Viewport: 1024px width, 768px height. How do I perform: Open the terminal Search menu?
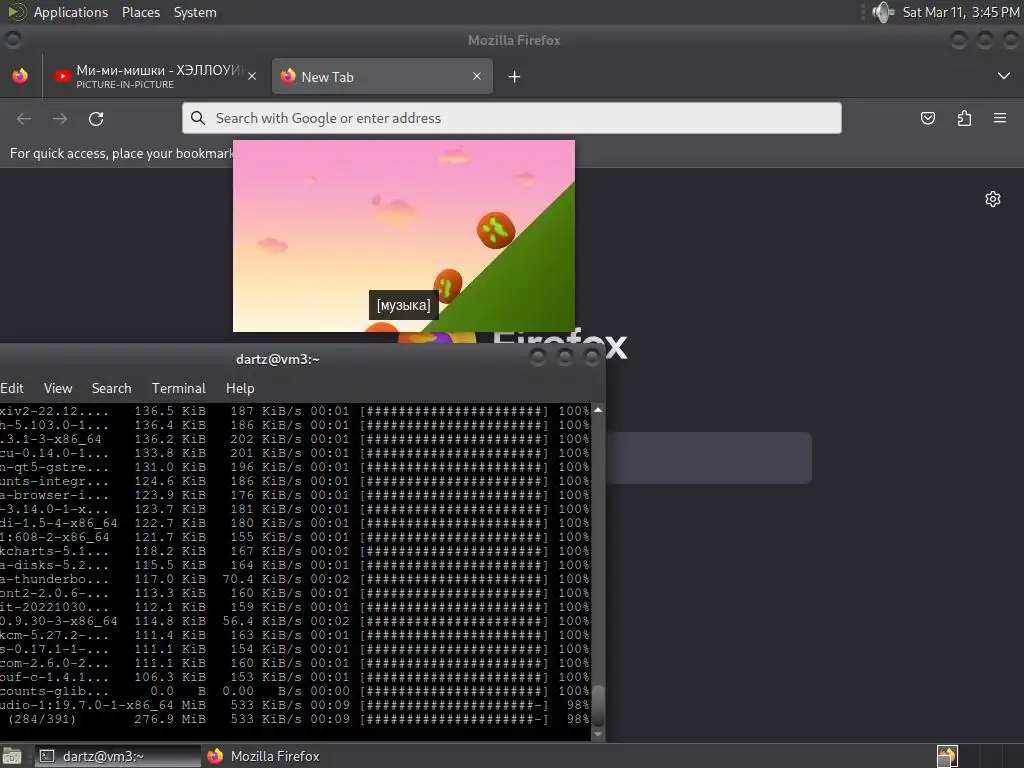point(112,389)
